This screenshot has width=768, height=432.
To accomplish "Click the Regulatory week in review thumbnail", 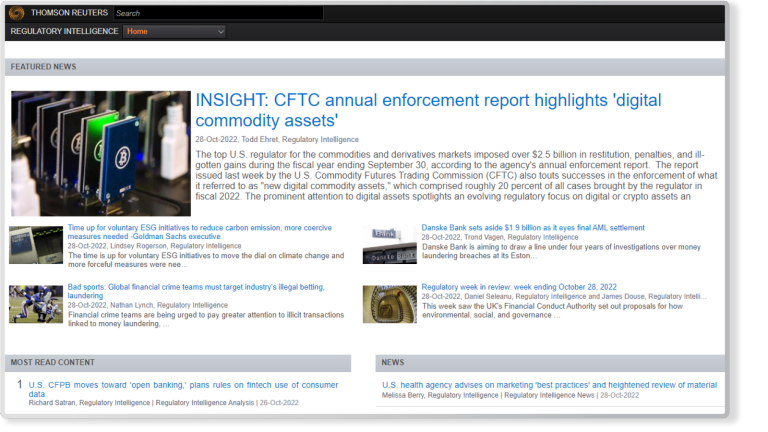I will 389,304.
